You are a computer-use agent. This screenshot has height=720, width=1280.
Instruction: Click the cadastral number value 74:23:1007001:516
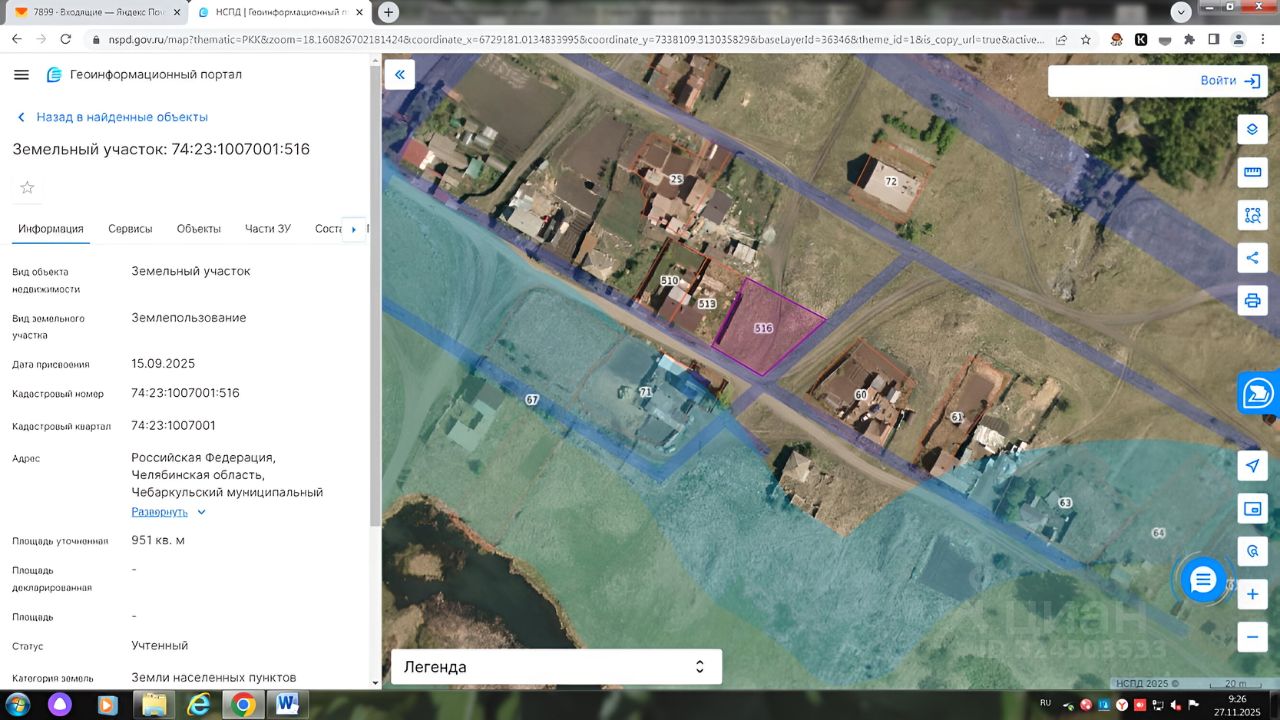coord(185,393)
